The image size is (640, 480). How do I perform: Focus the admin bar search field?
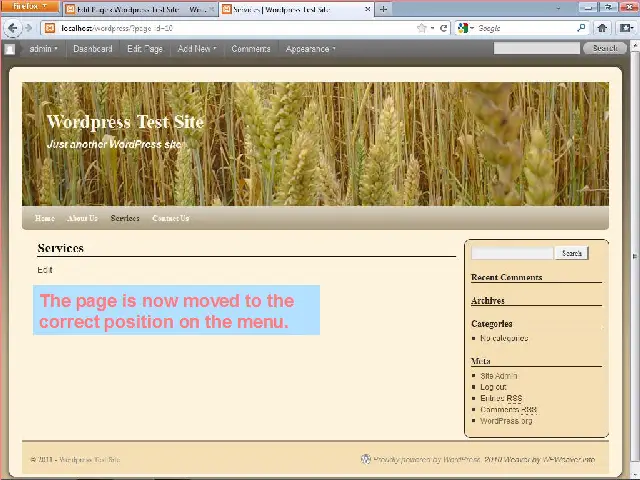coord(536,48)
